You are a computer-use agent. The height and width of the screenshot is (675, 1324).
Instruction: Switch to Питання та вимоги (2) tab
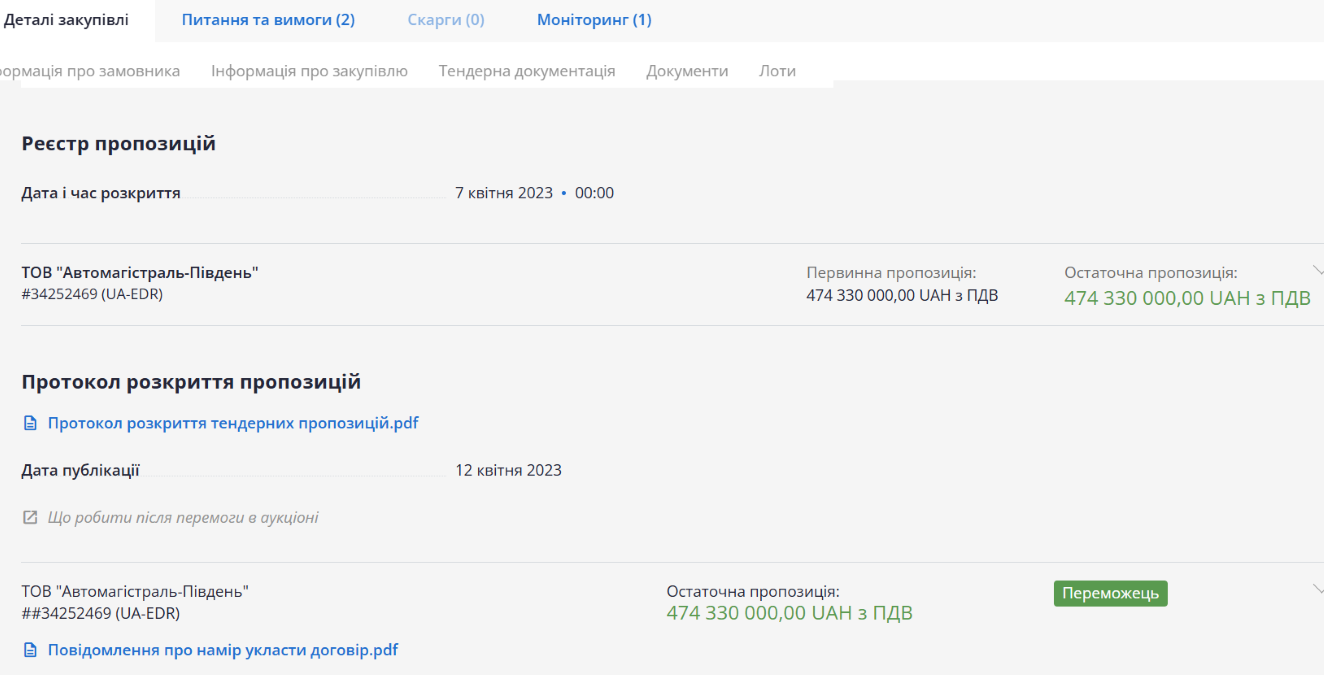(x=268, y=20)
